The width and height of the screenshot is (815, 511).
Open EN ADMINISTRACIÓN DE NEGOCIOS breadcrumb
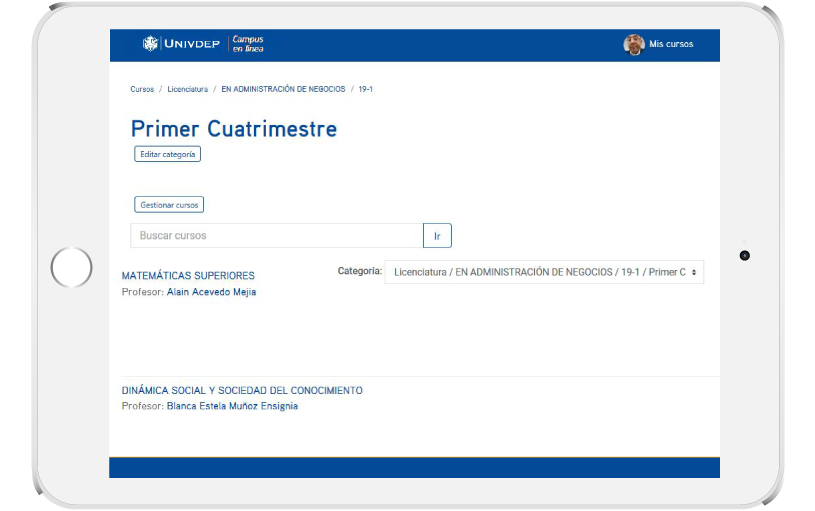click(283, 89)
